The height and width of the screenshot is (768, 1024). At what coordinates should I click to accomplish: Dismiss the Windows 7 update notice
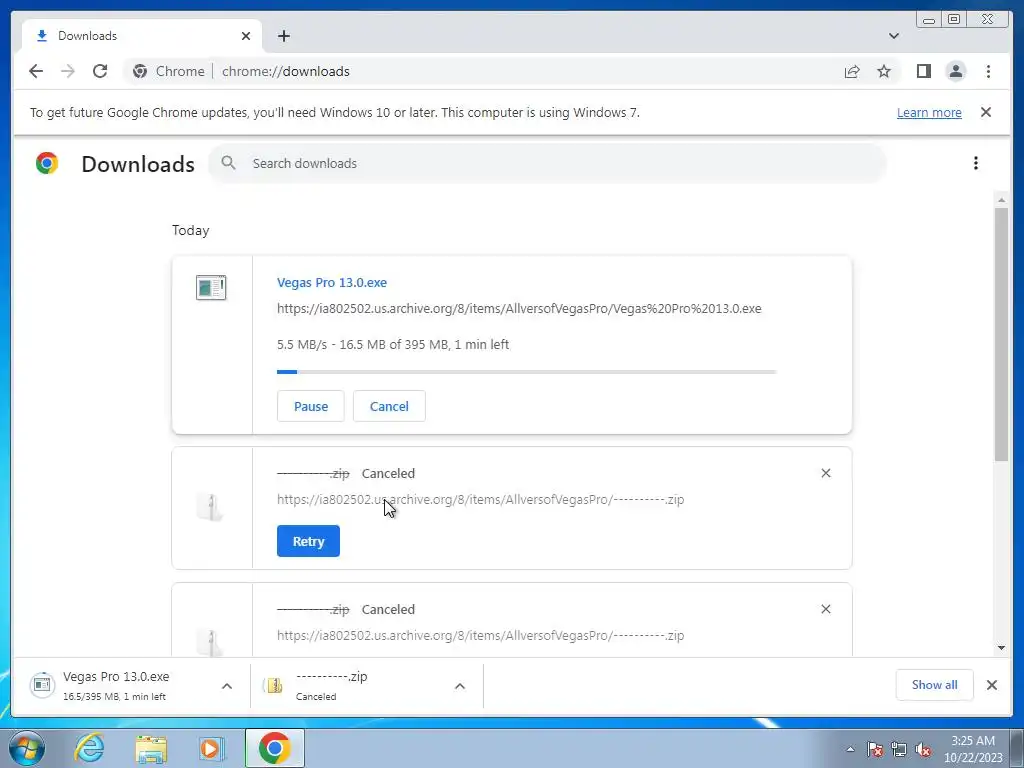986,112
